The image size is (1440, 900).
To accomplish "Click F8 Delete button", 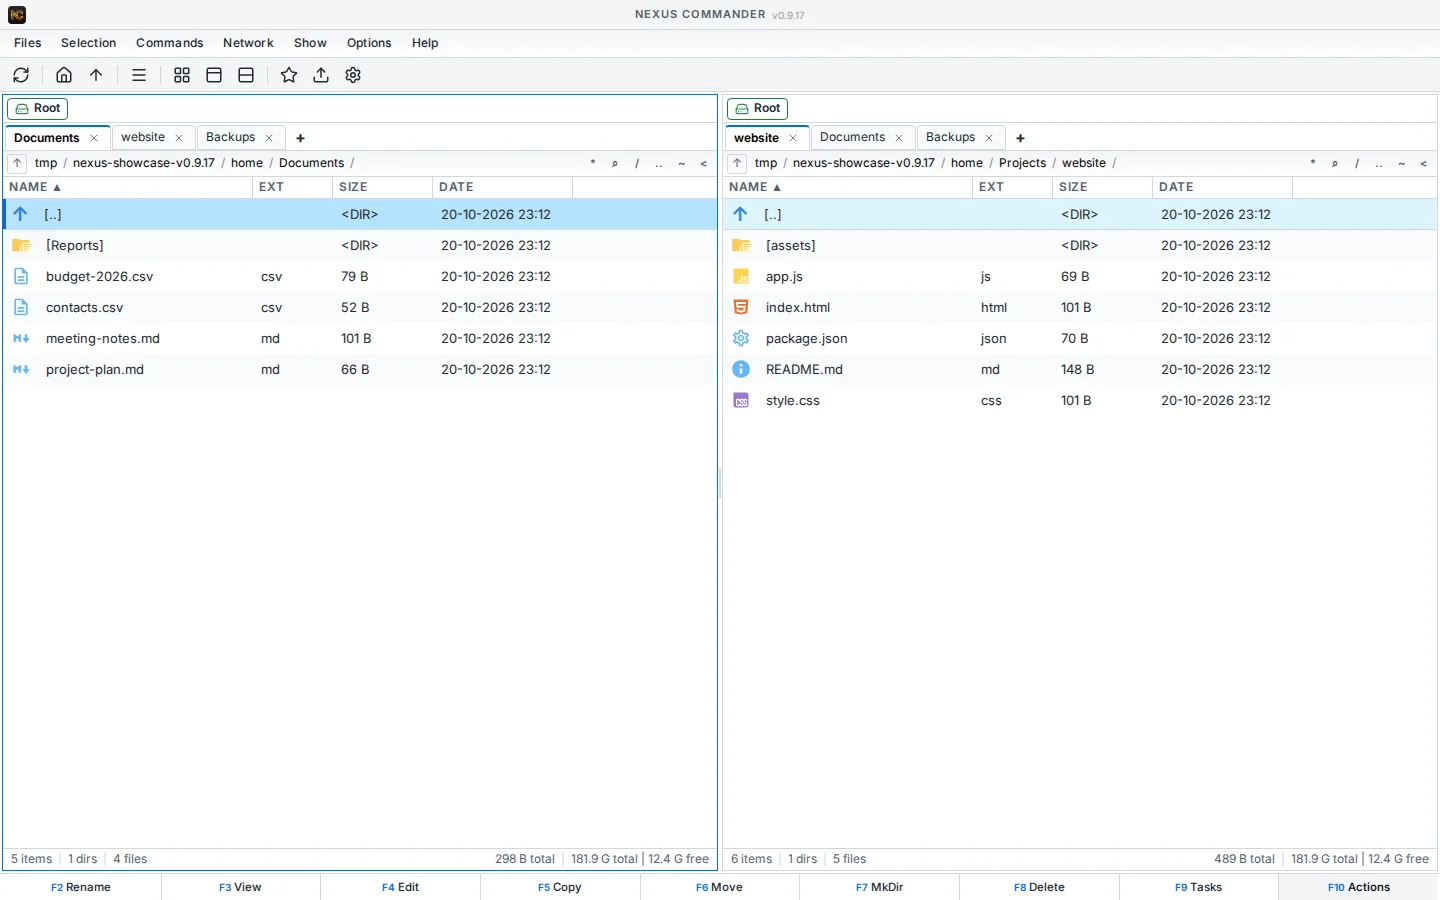I will (x=1039, y=887).
